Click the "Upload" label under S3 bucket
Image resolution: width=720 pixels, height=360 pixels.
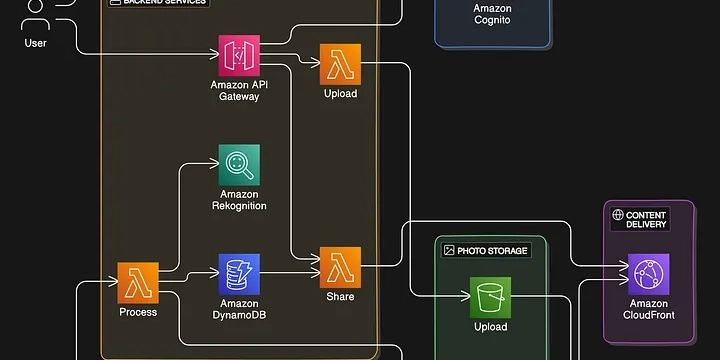tap(490, 327)
